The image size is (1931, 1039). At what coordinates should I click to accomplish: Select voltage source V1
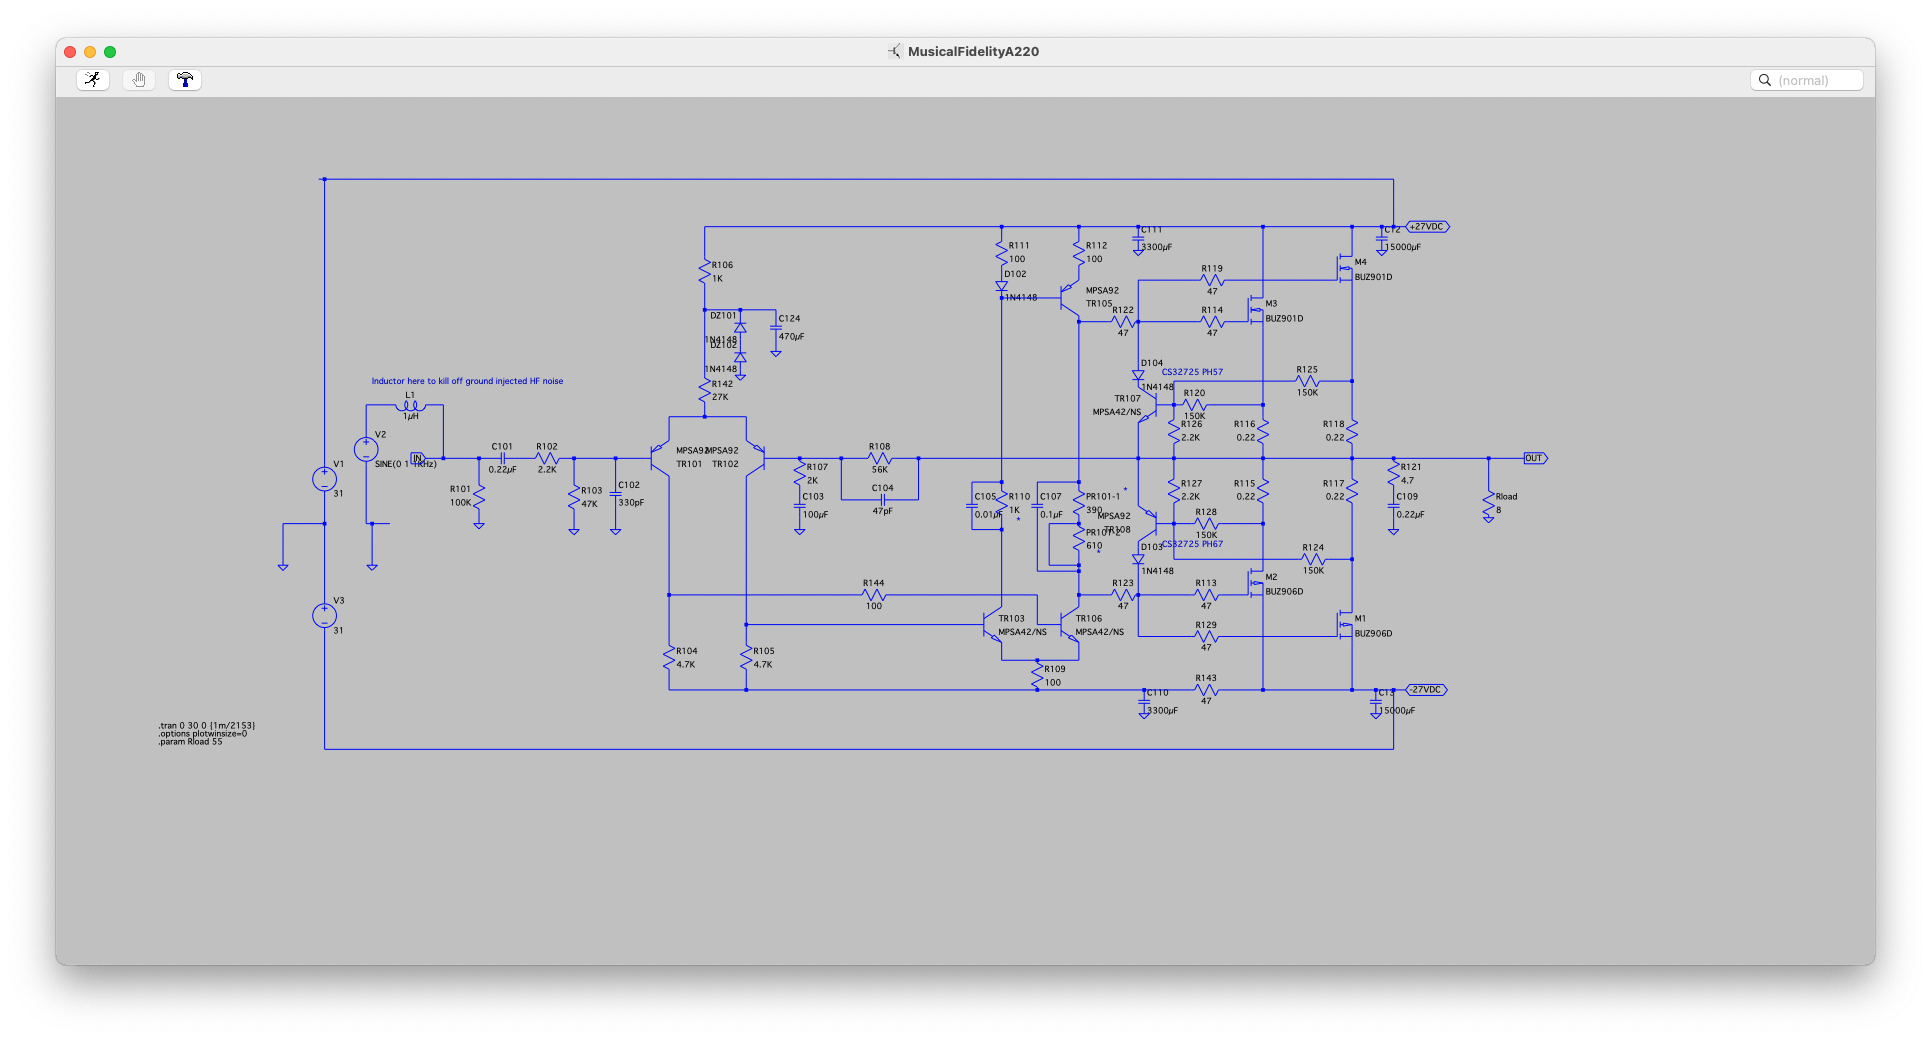pos(324,479)
